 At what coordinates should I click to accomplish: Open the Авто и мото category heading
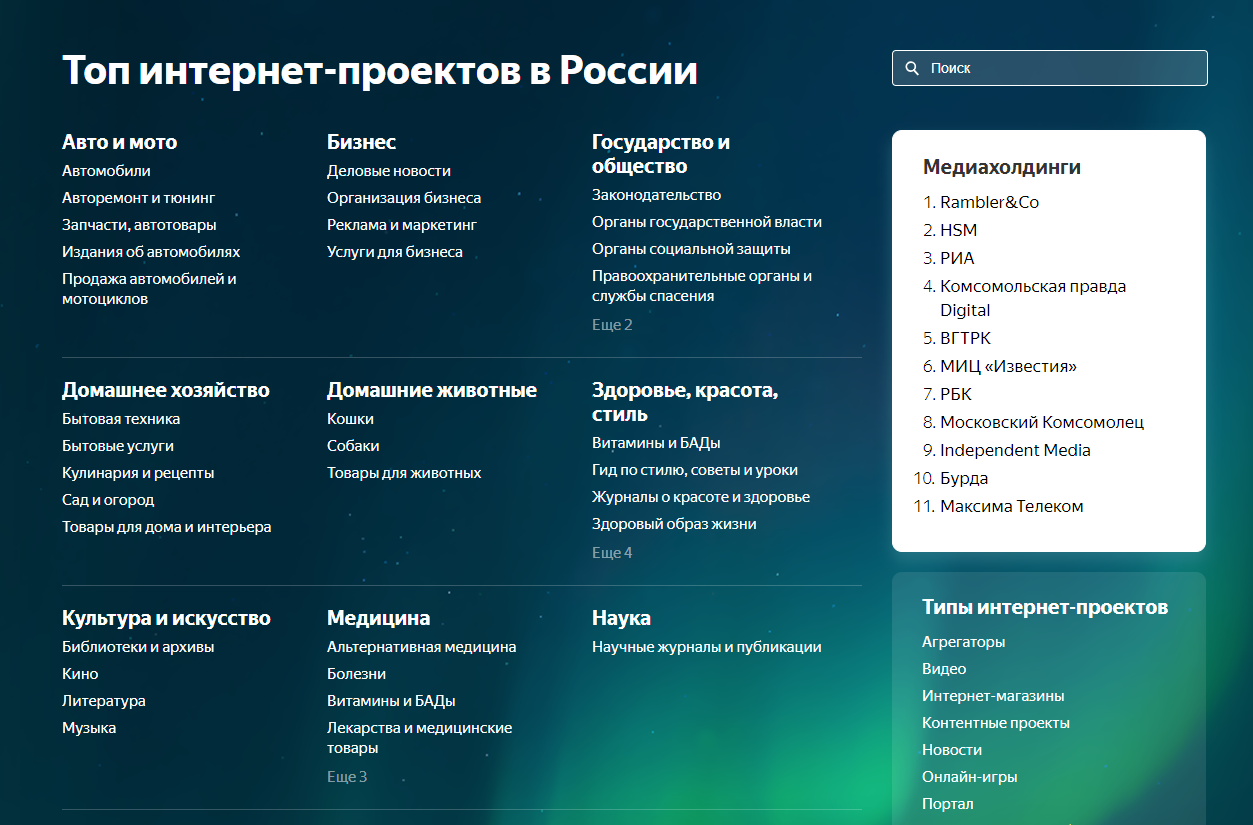click(x=119, y=142)
